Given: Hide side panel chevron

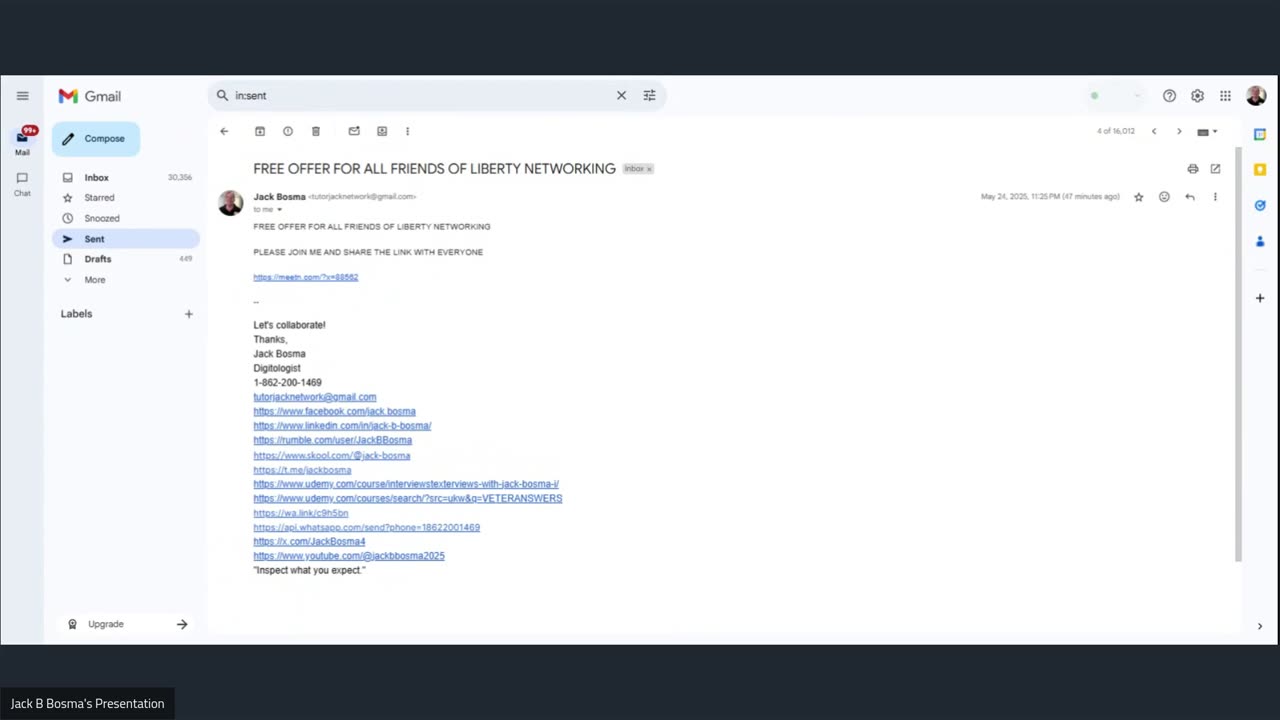Looking at the screenshot, I should 1259,626.
